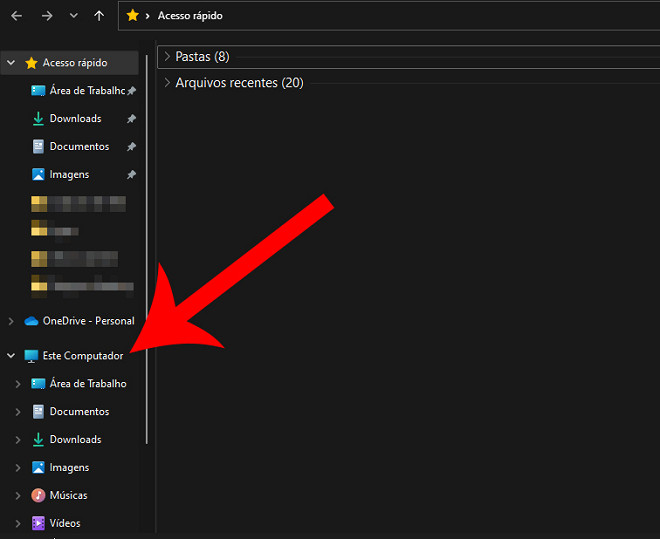Open Documentos label under Este Computador
This screenshot has height=539, width=660.
coord(79,412)
